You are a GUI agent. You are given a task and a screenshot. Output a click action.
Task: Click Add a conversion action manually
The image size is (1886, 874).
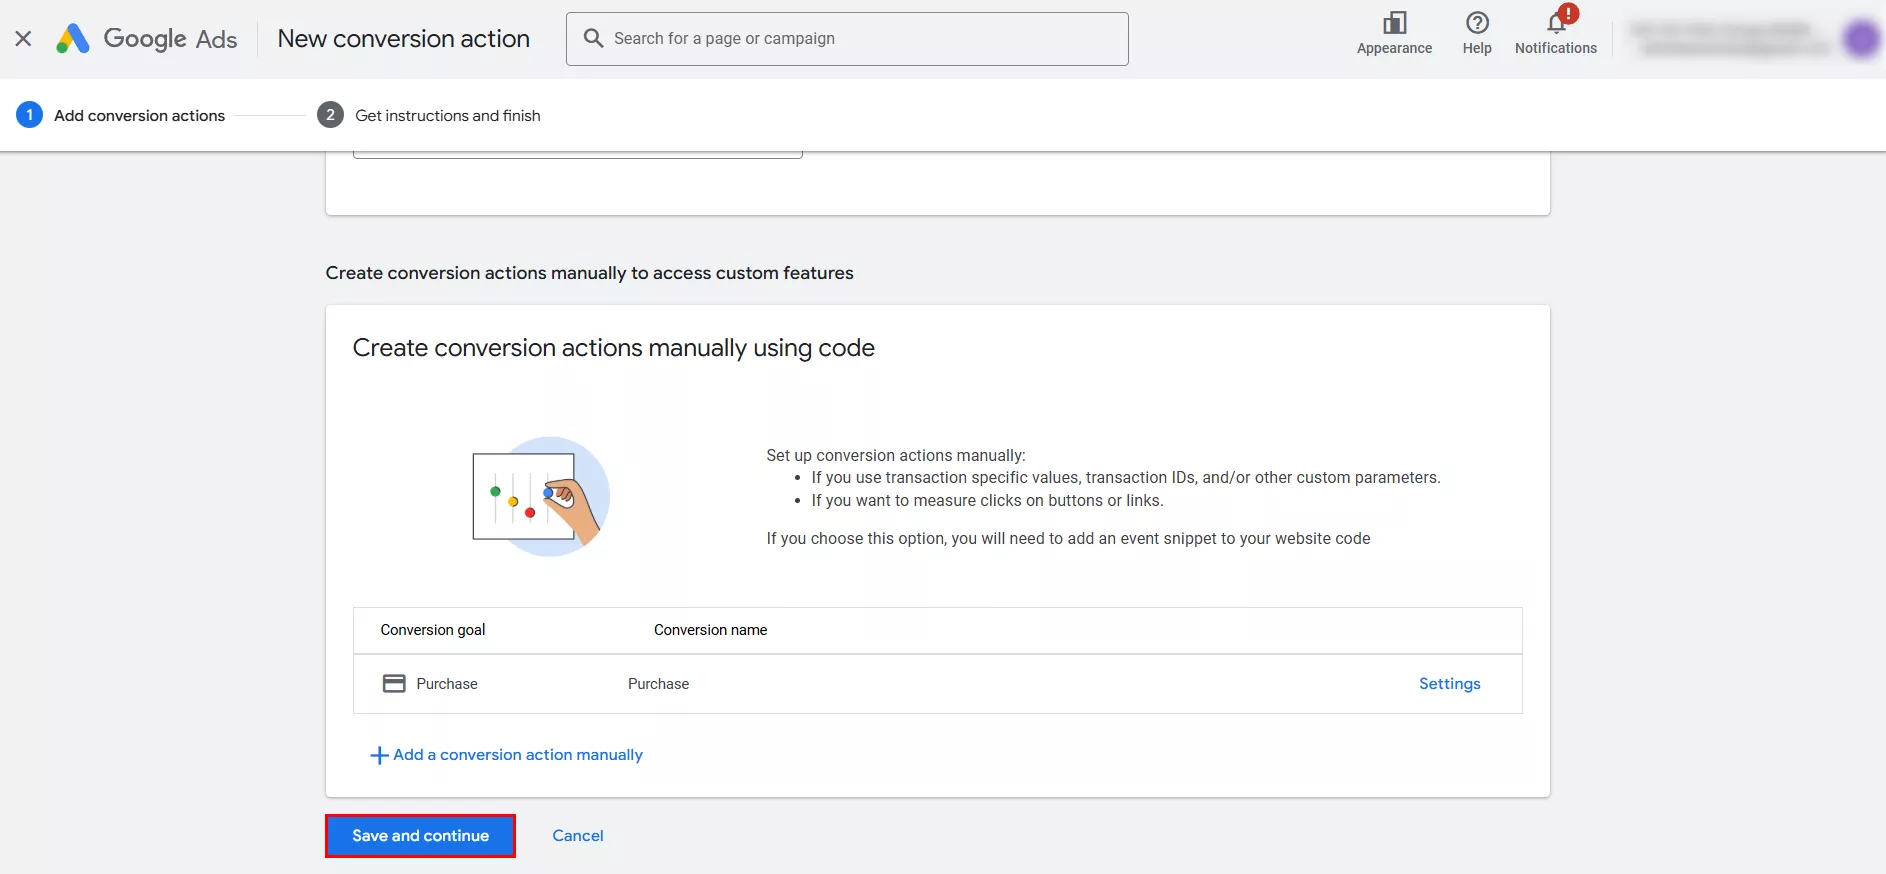coord(517,755)
